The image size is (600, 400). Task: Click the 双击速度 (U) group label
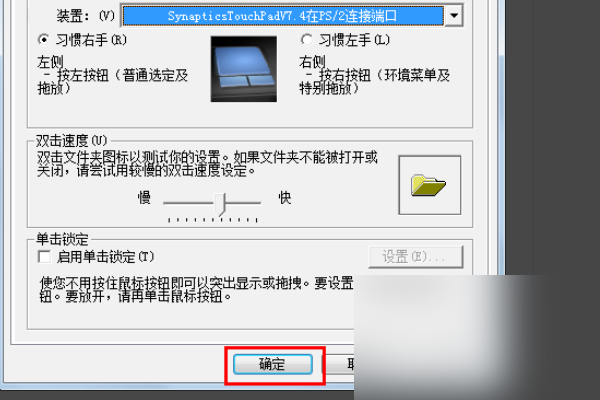pos(72,141)
